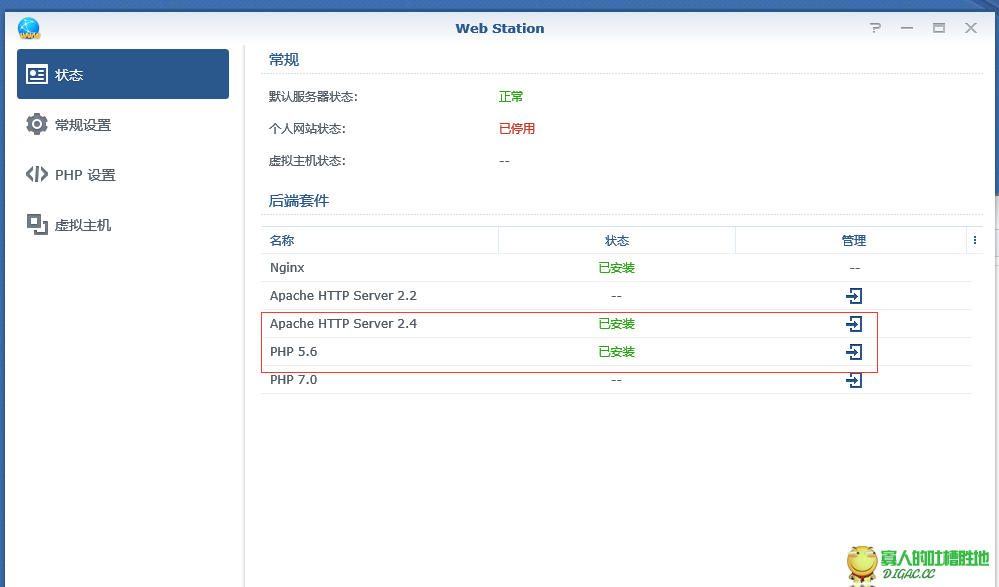999x587 pixels.
Task: Click the 正常 default server status value
Action: tap(511, 96)
